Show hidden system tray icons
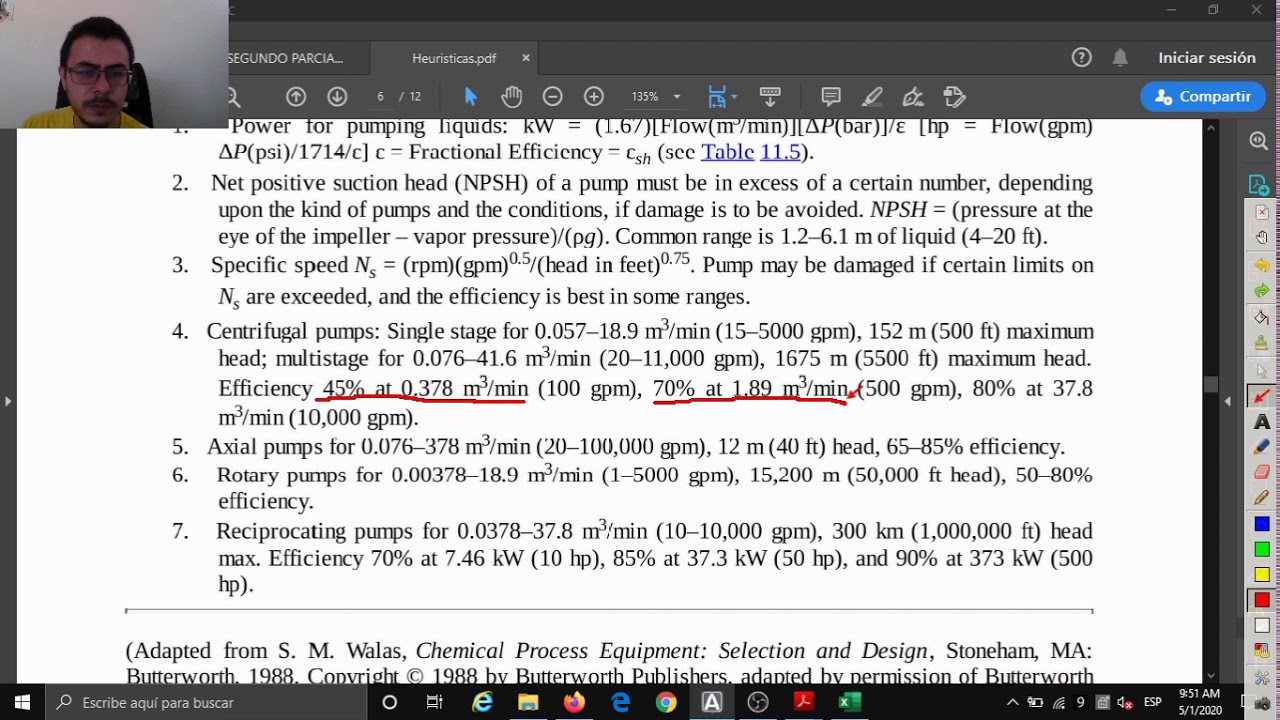 (x=1012, y=703)
